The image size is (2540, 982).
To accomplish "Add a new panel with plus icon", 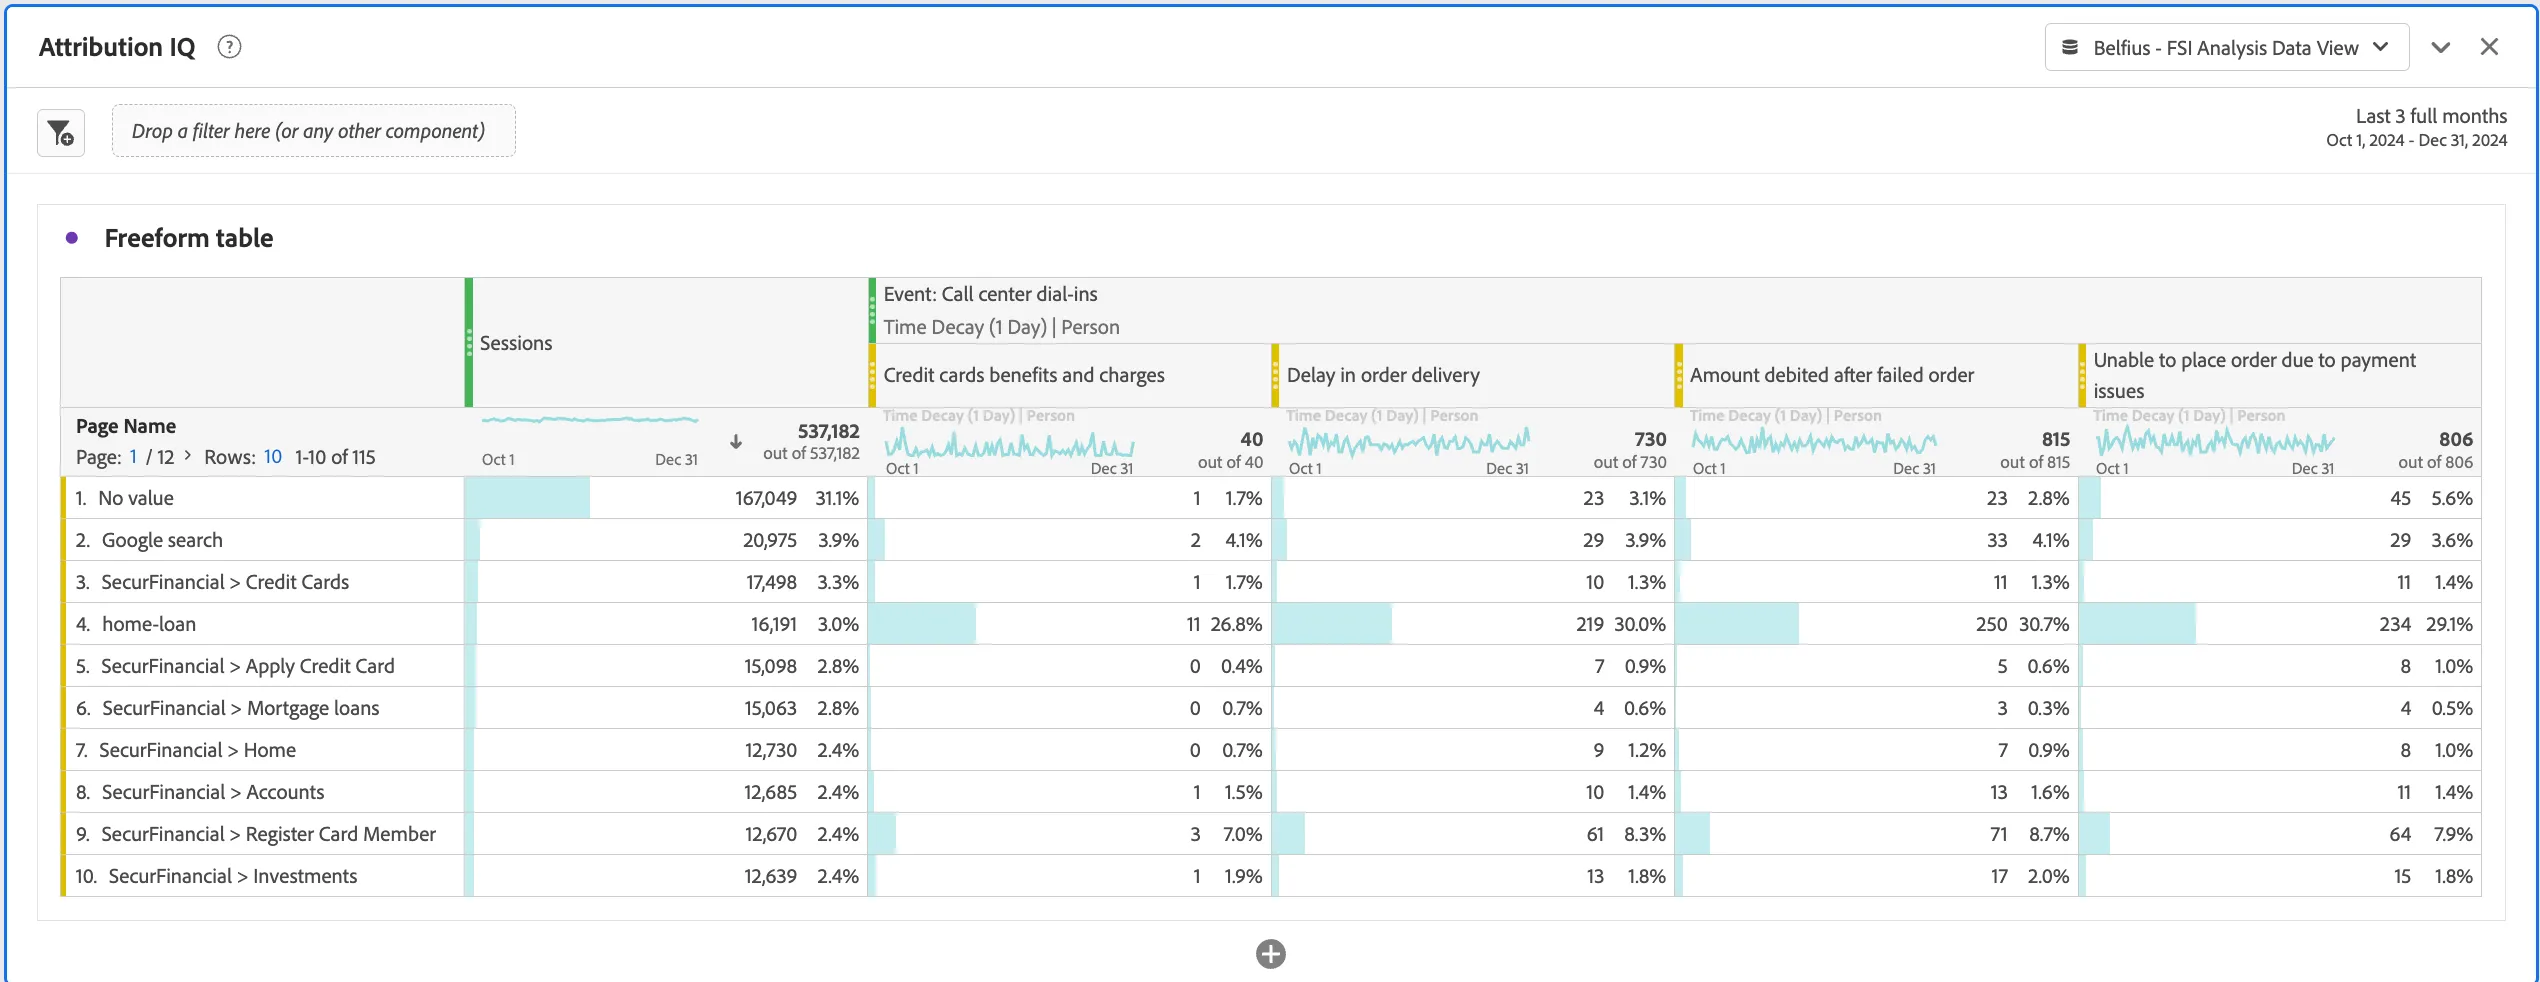I will click(1271, 954).
